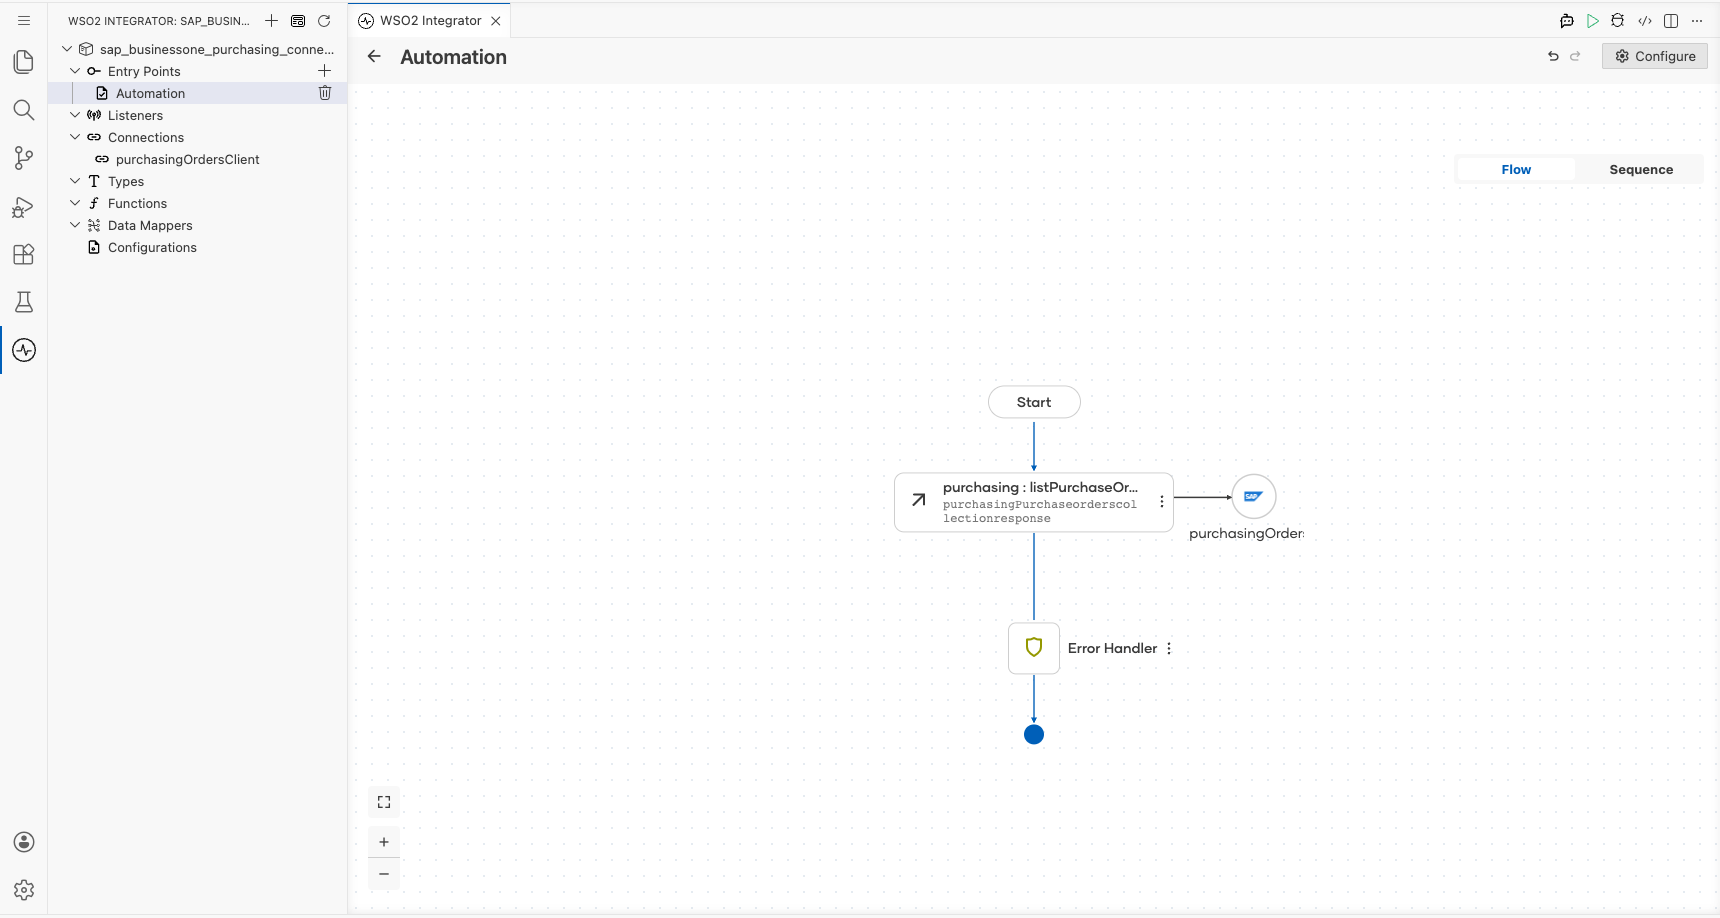The width and height of the screenshot is (1720, 918).
Task: Click the Automation page heading
Action: tap(453, 57)
